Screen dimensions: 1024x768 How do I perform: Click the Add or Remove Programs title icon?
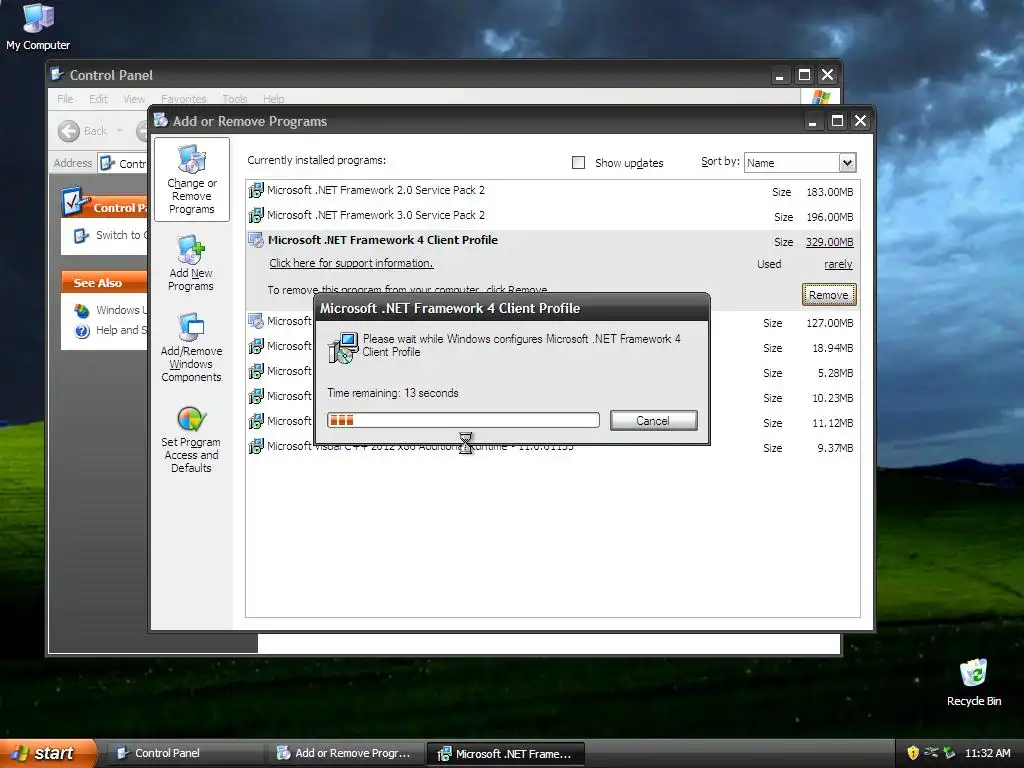(x=161, y=120)
